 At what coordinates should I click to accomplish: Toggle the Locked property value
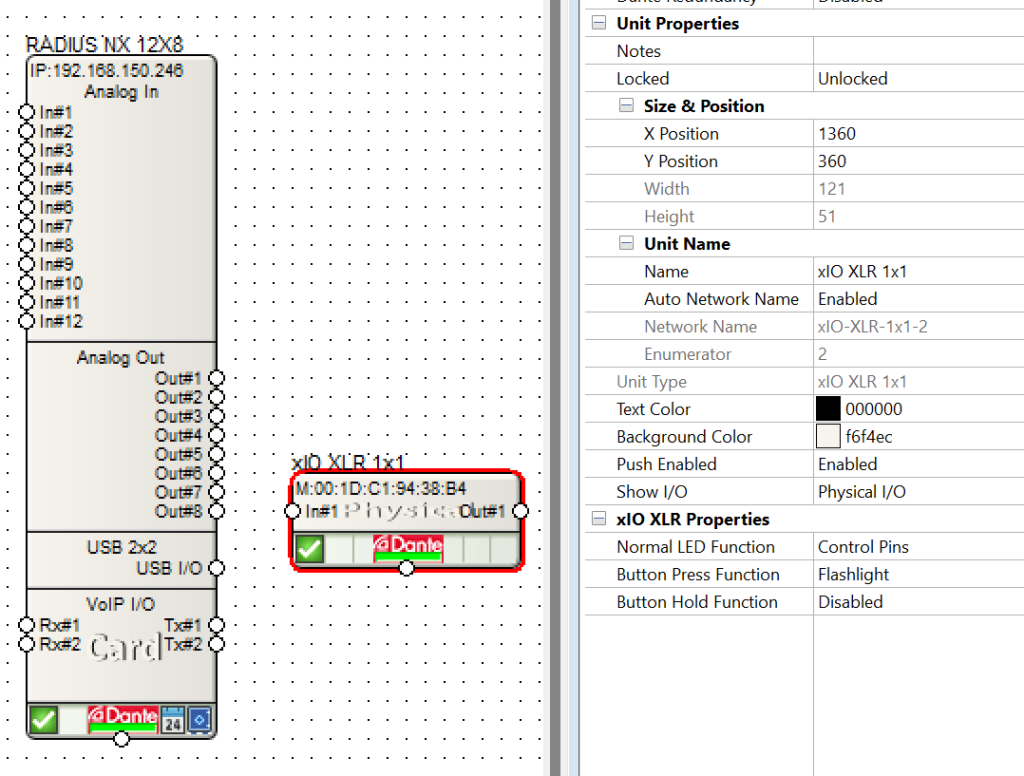click(916, 79)
